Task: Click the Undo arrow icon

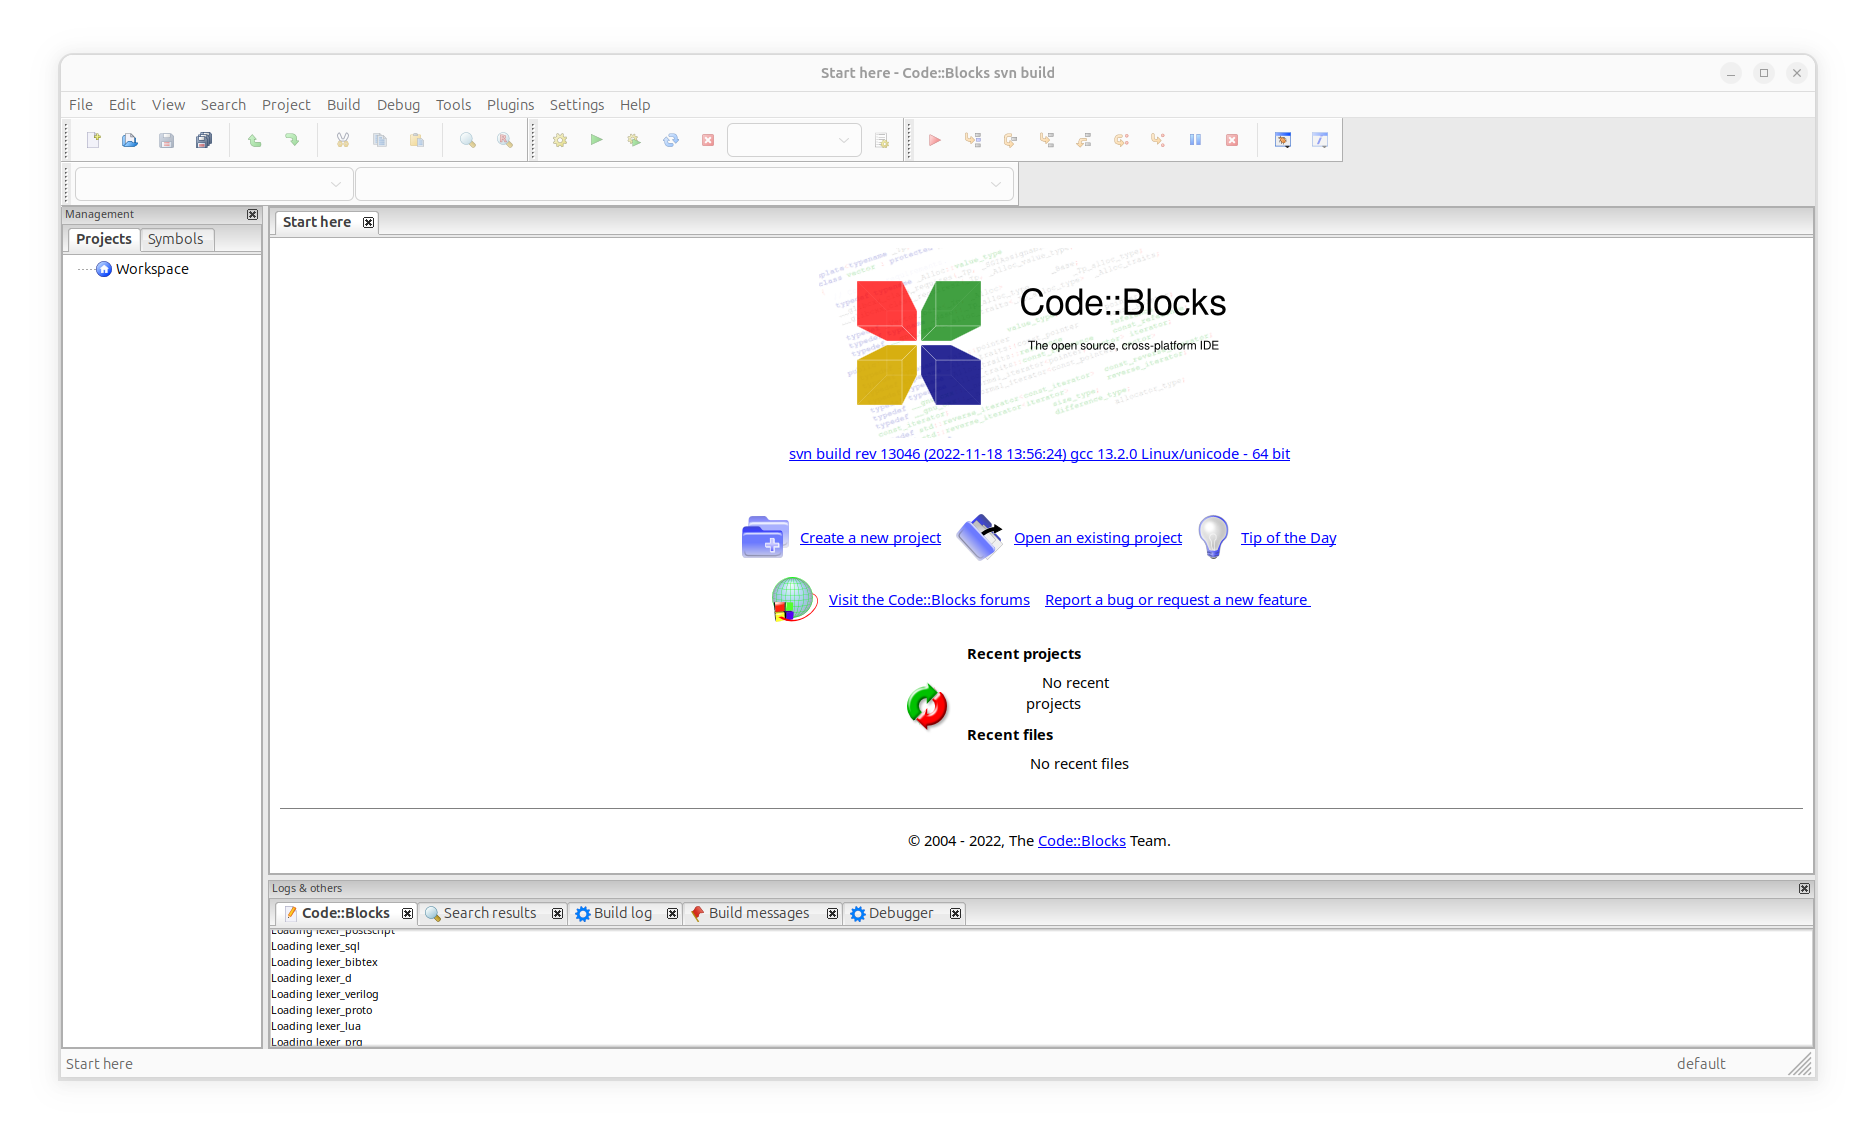Action: tap(255, 140)
